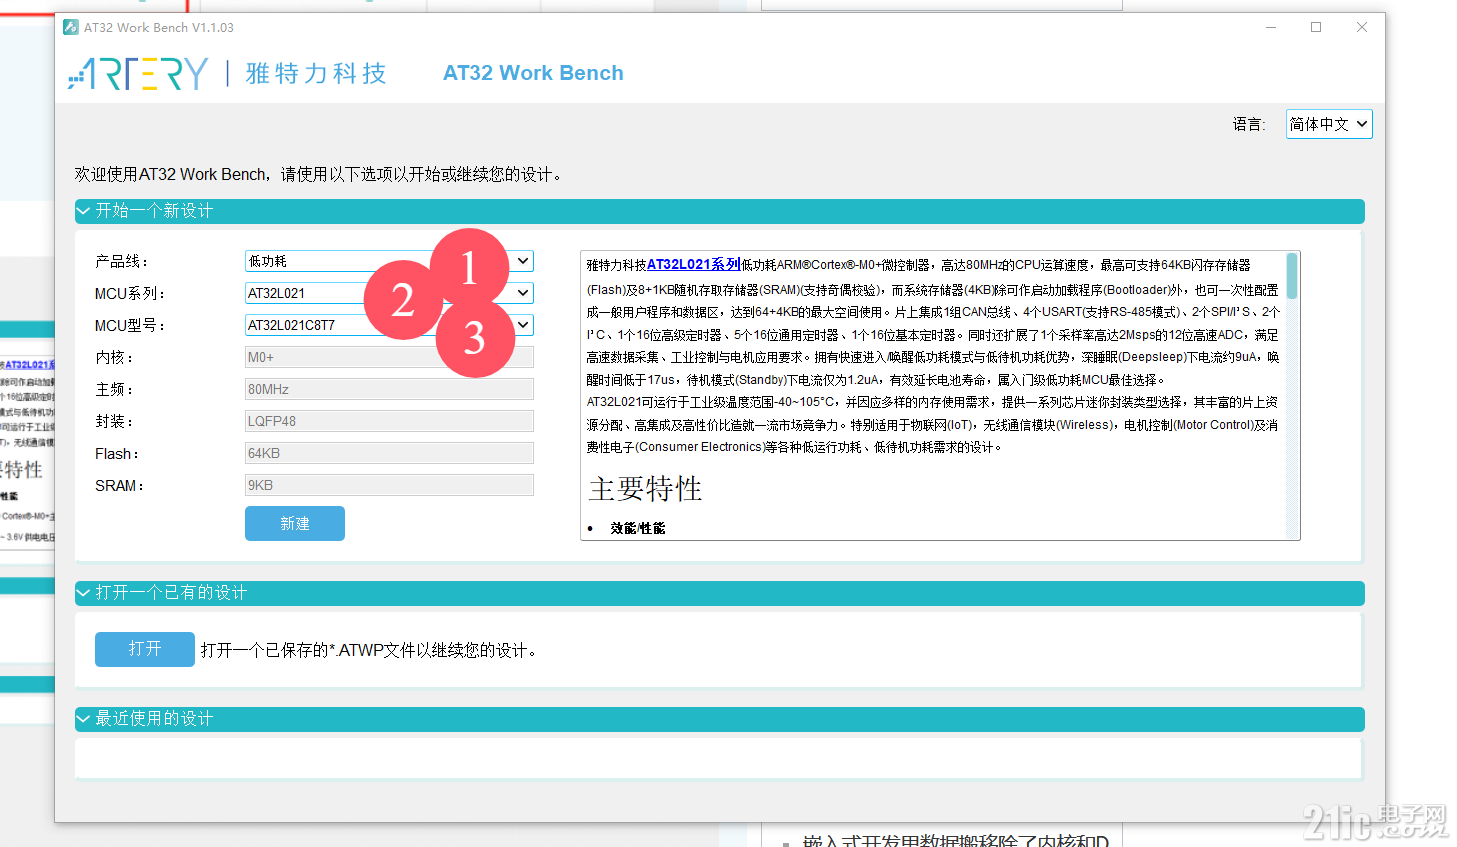Maximize the AT32 Work Bench window

click(1316, 27)
